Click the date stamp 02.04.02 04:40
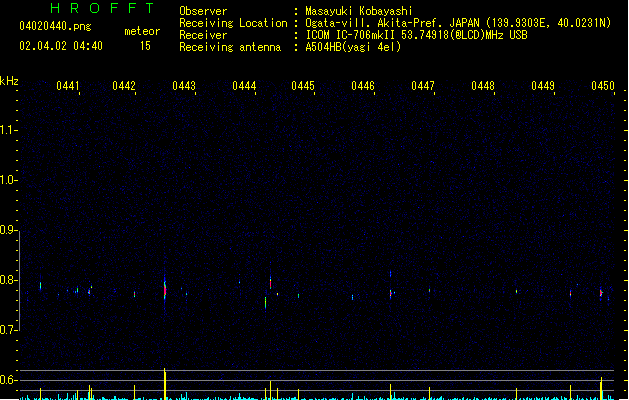Viewport: 629px width, 400px height. 61,46
